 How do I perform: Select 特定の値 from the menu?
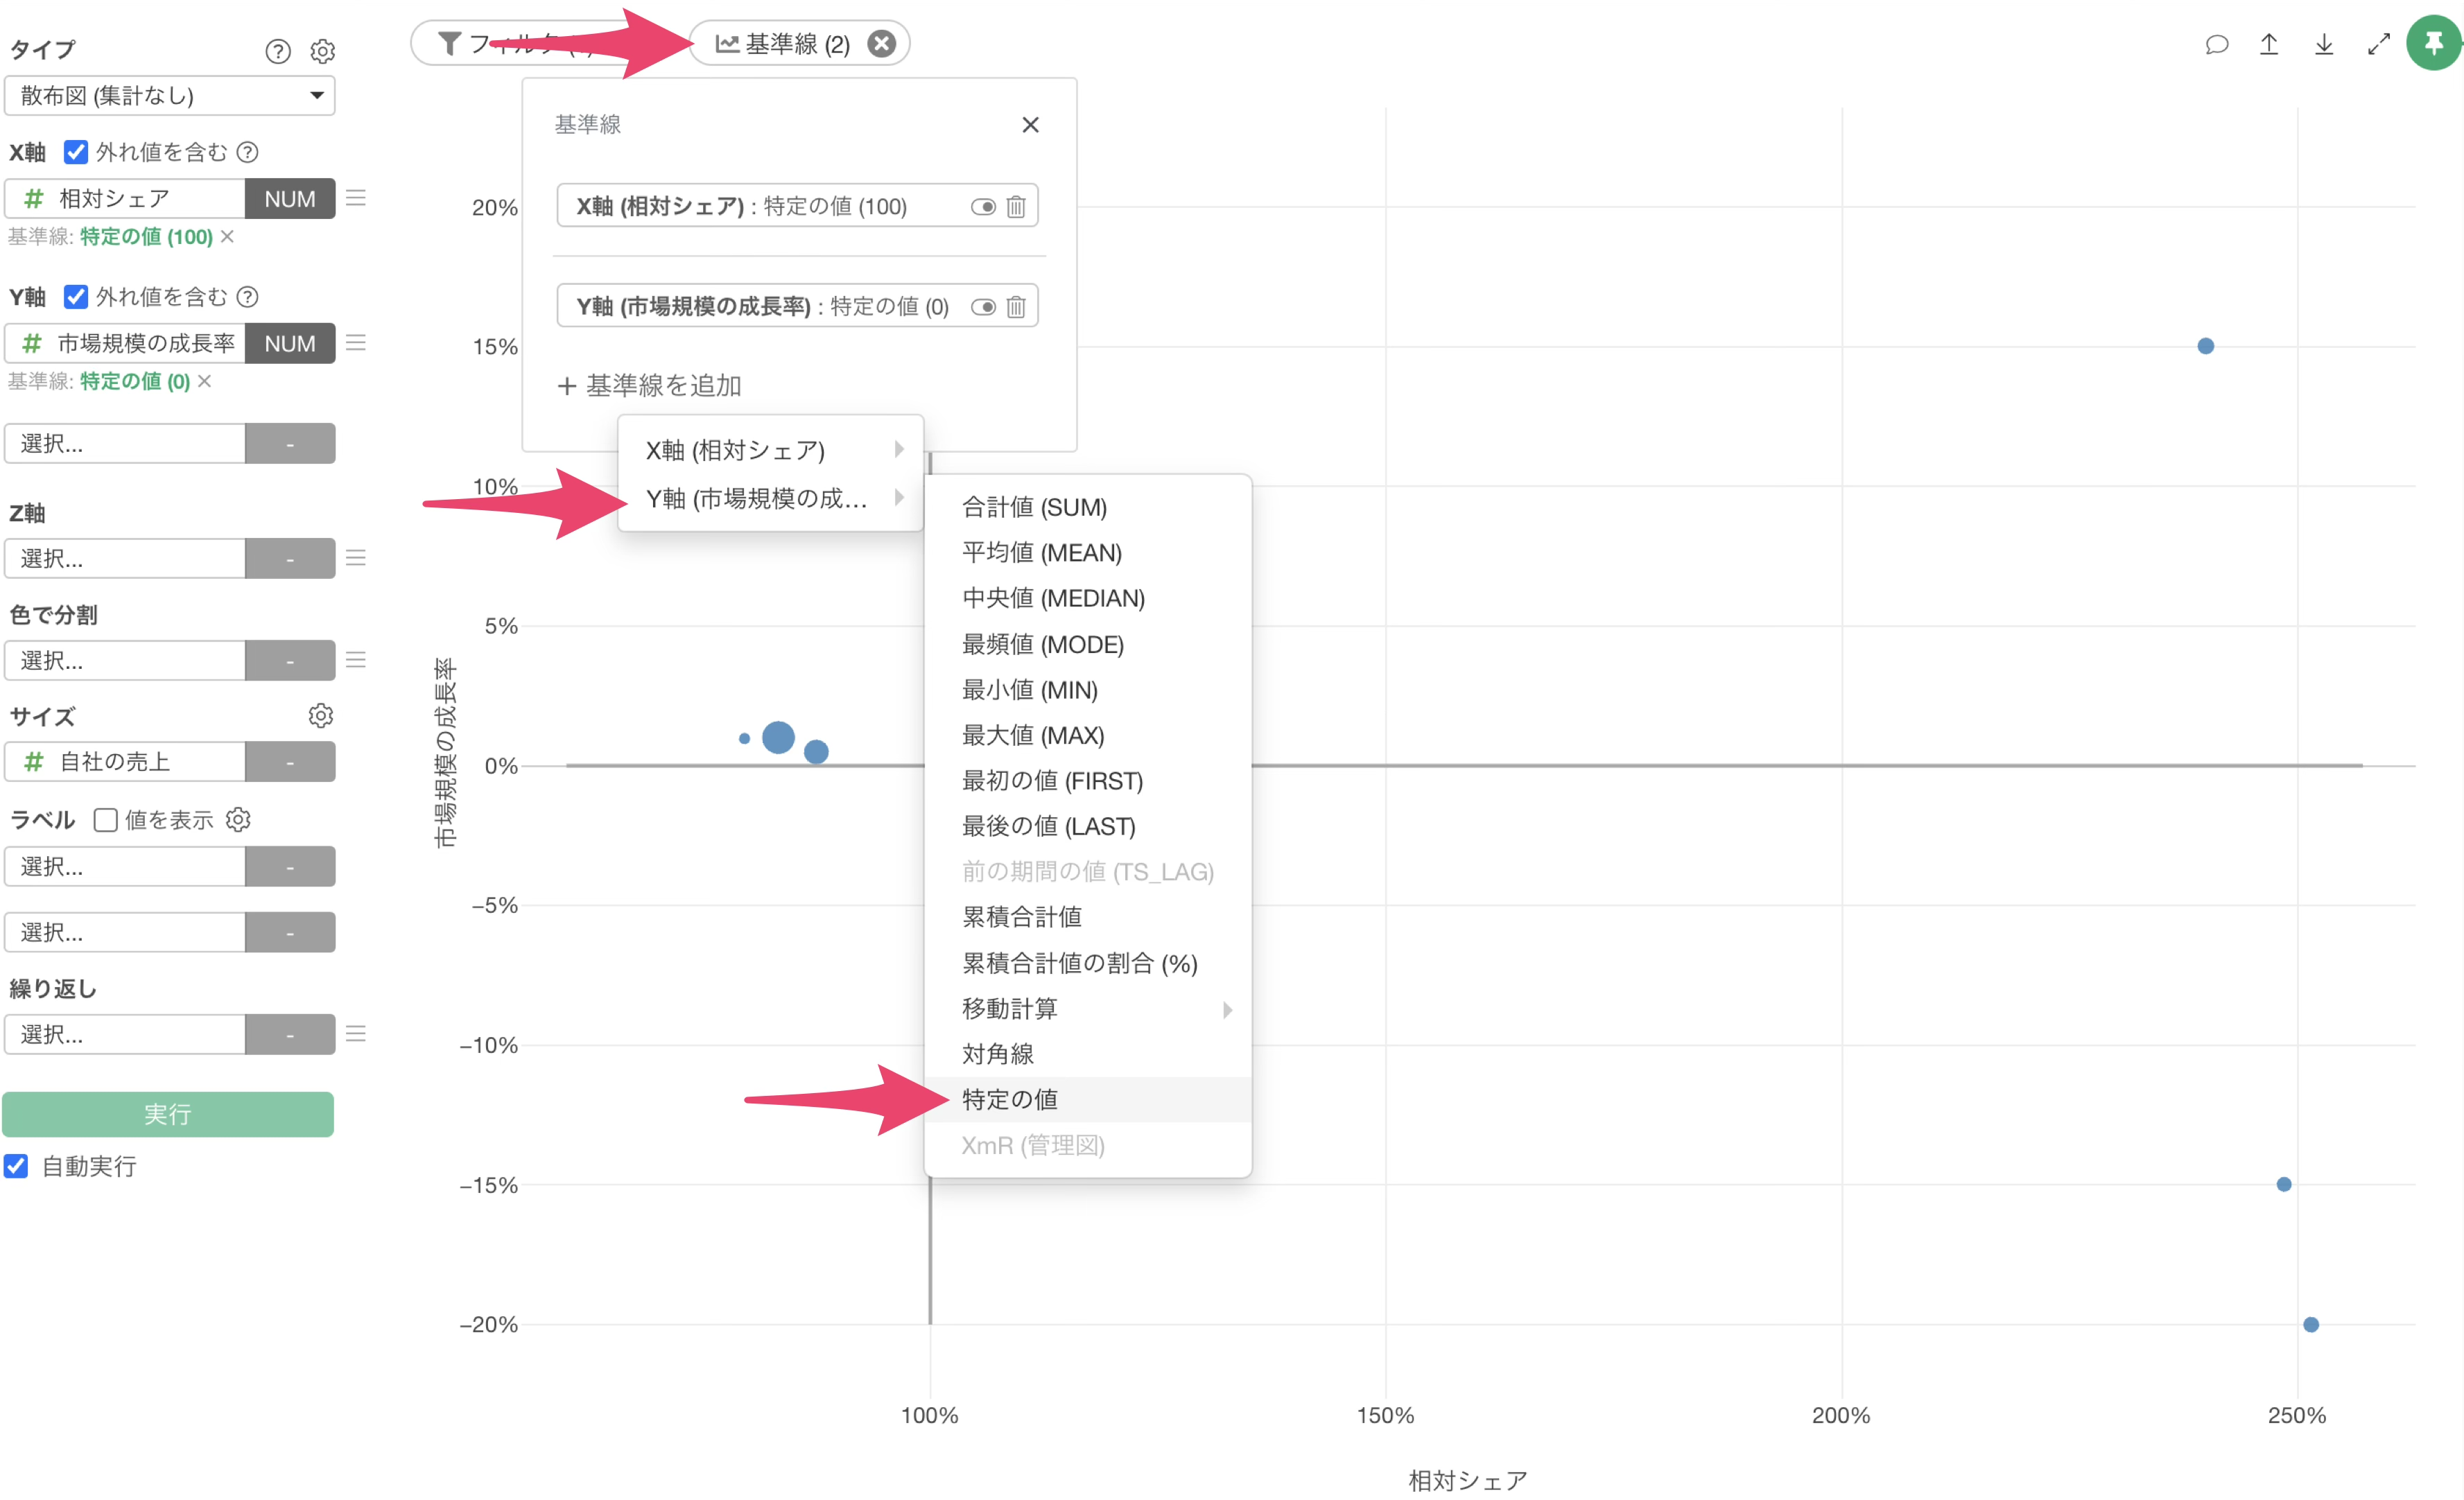tap(1010, 1100)
